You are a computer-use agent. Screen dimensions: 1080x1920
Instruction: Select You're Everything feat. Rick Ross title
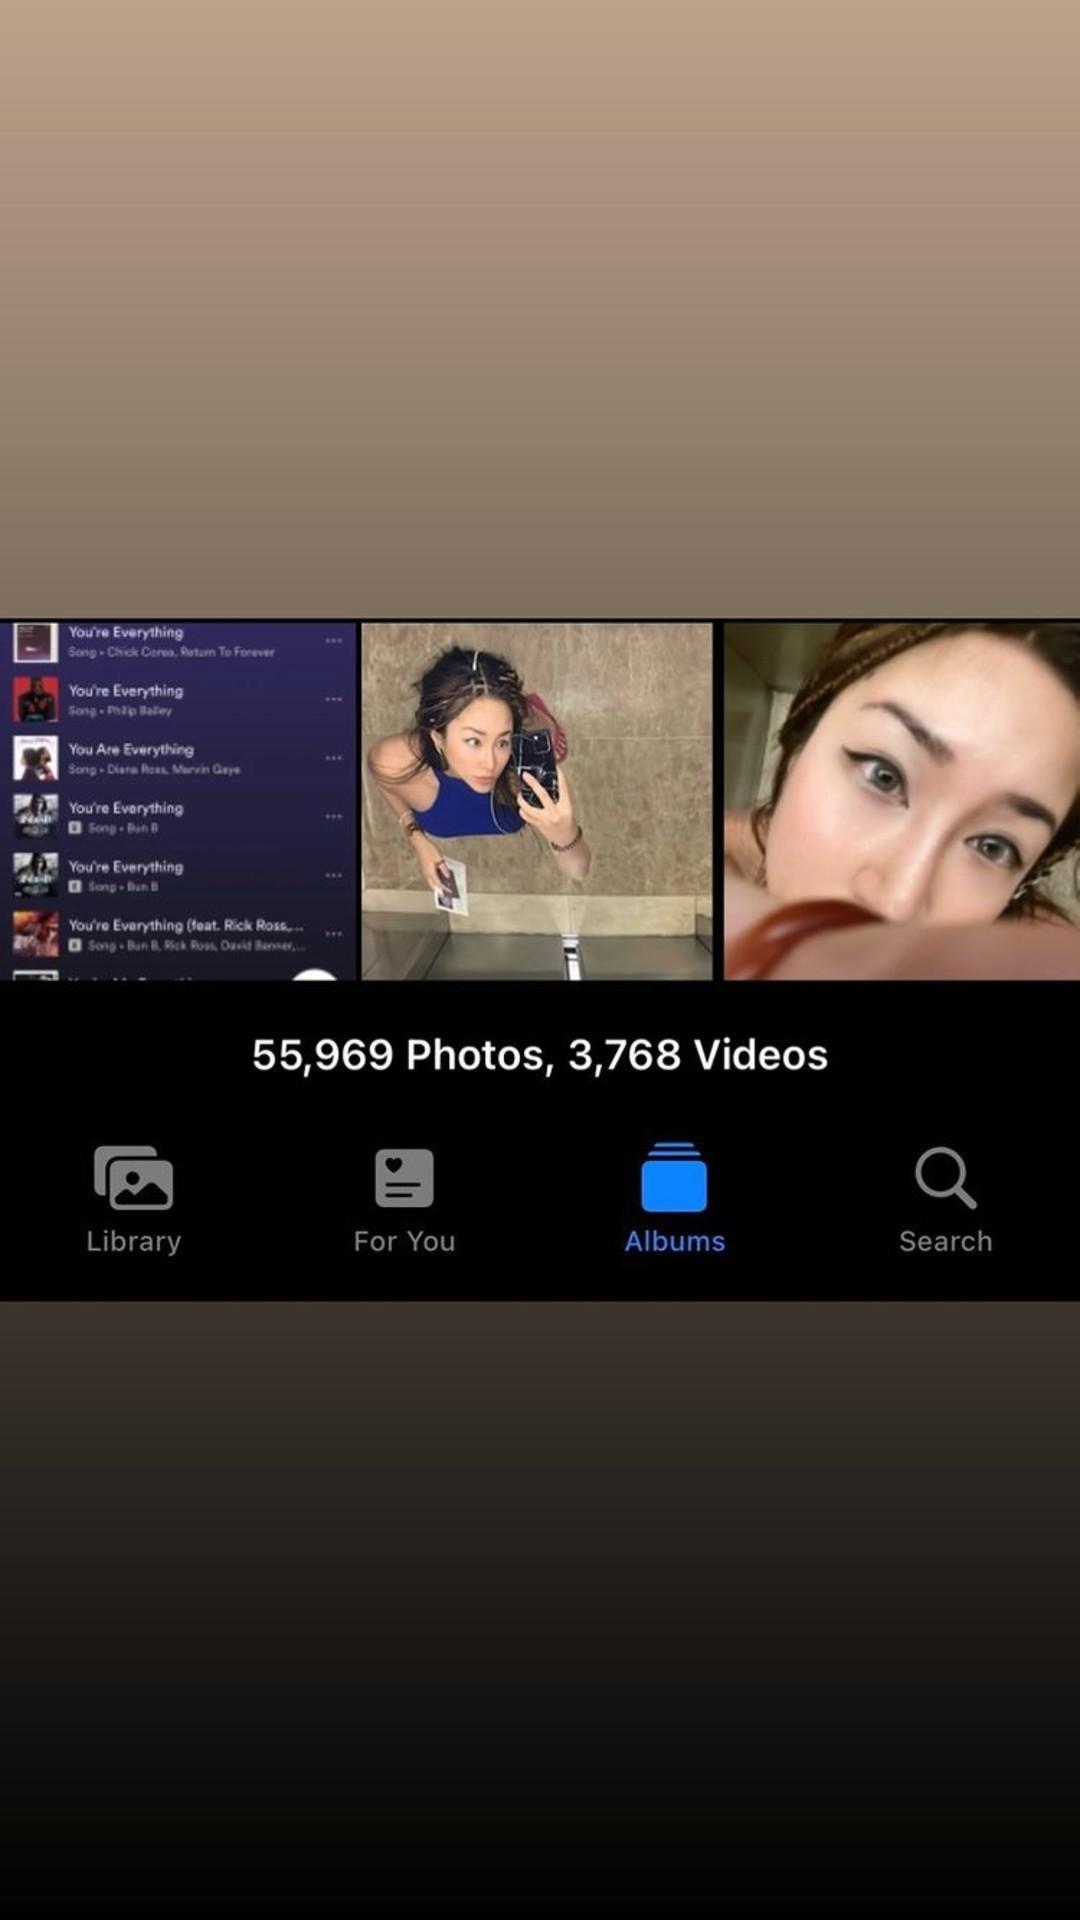[x=185, y=925]
